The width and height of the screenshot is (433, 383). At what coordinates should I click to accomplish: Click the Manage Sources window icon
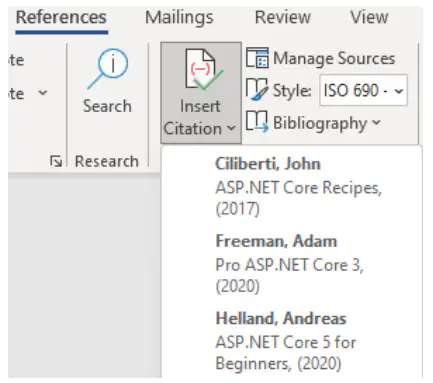257,58
